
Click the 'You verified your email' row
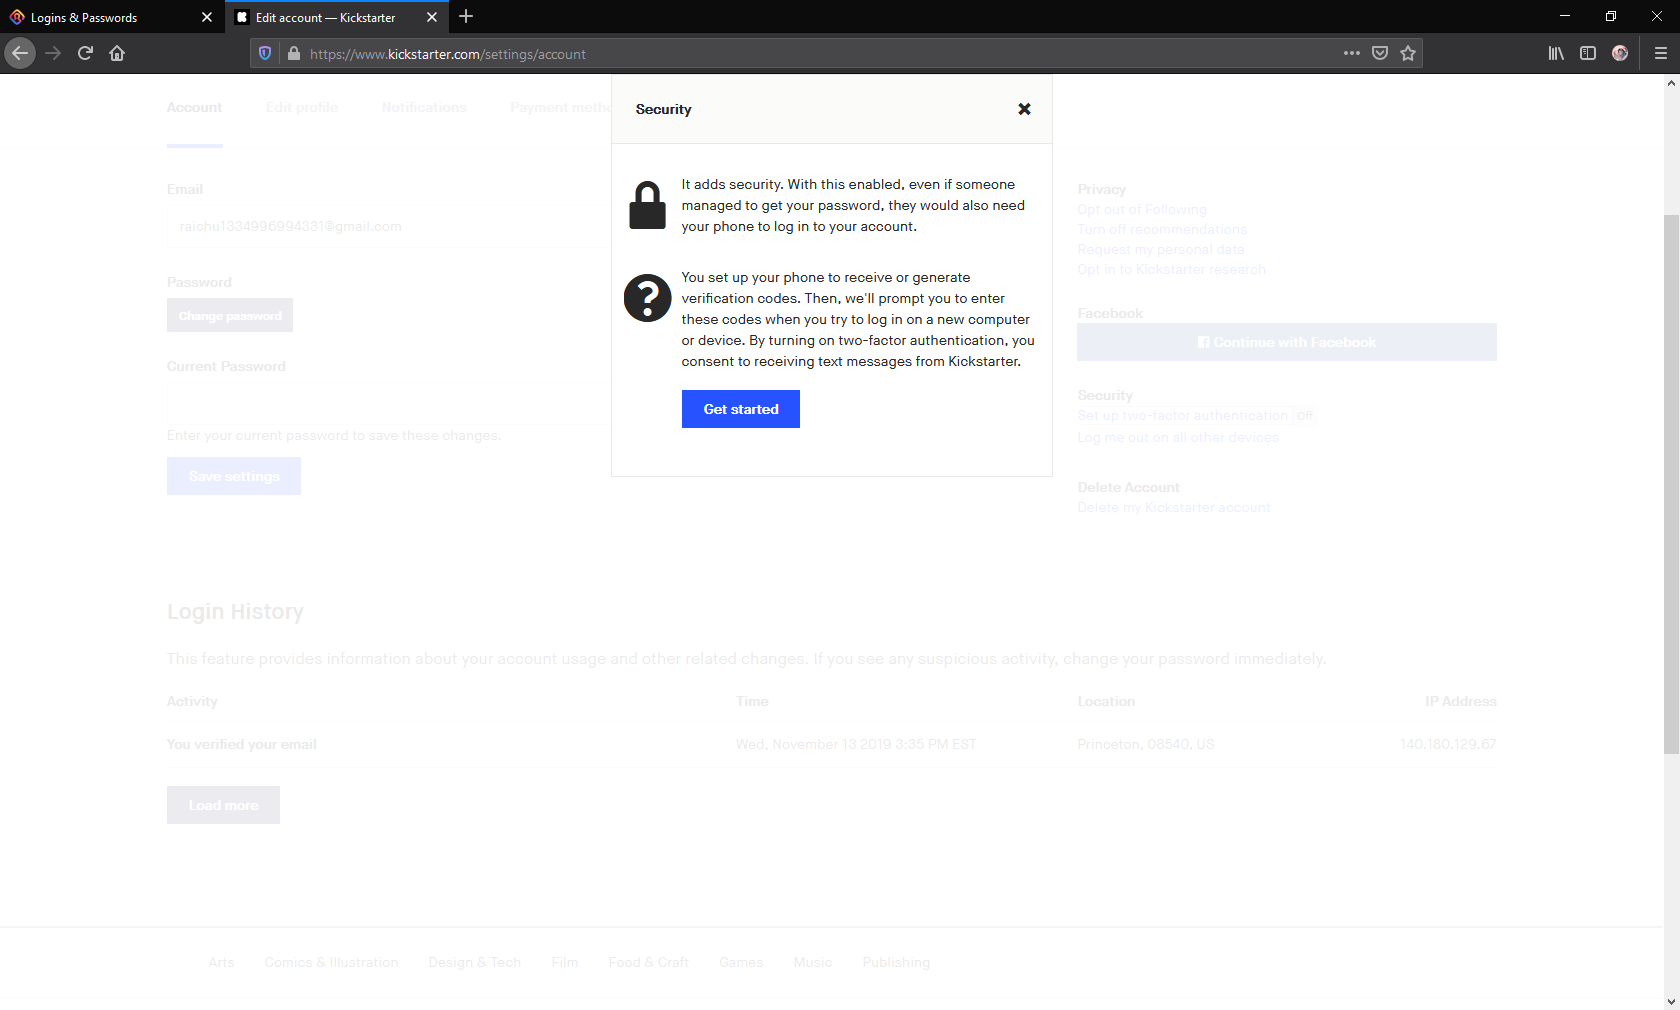[832, 744]
